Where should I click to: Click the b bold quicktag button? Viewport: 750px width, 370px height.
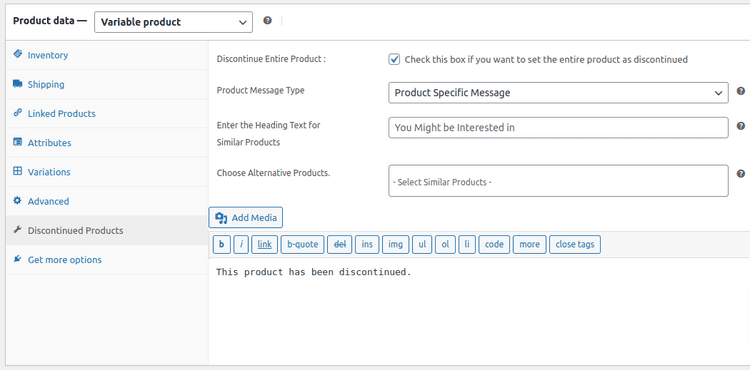pyautogui.click(x=221, y=244)
